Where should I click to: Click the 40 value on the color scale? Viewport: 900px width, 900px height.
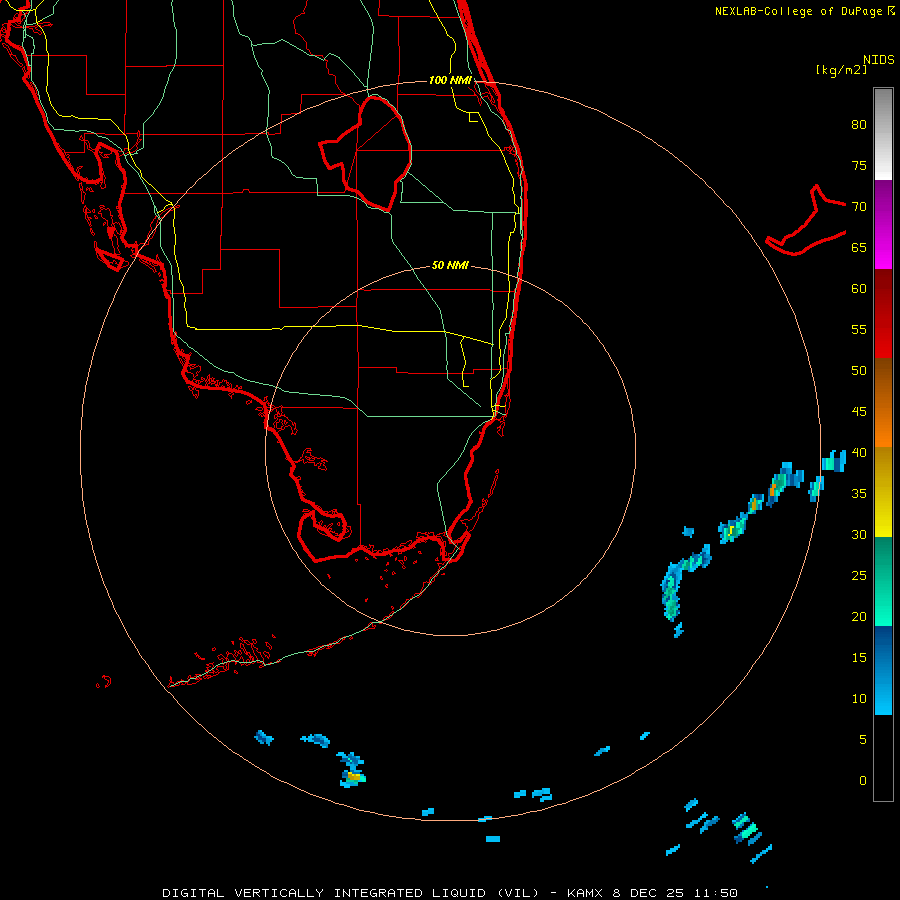pyautogui.click(x=859, y=452)
